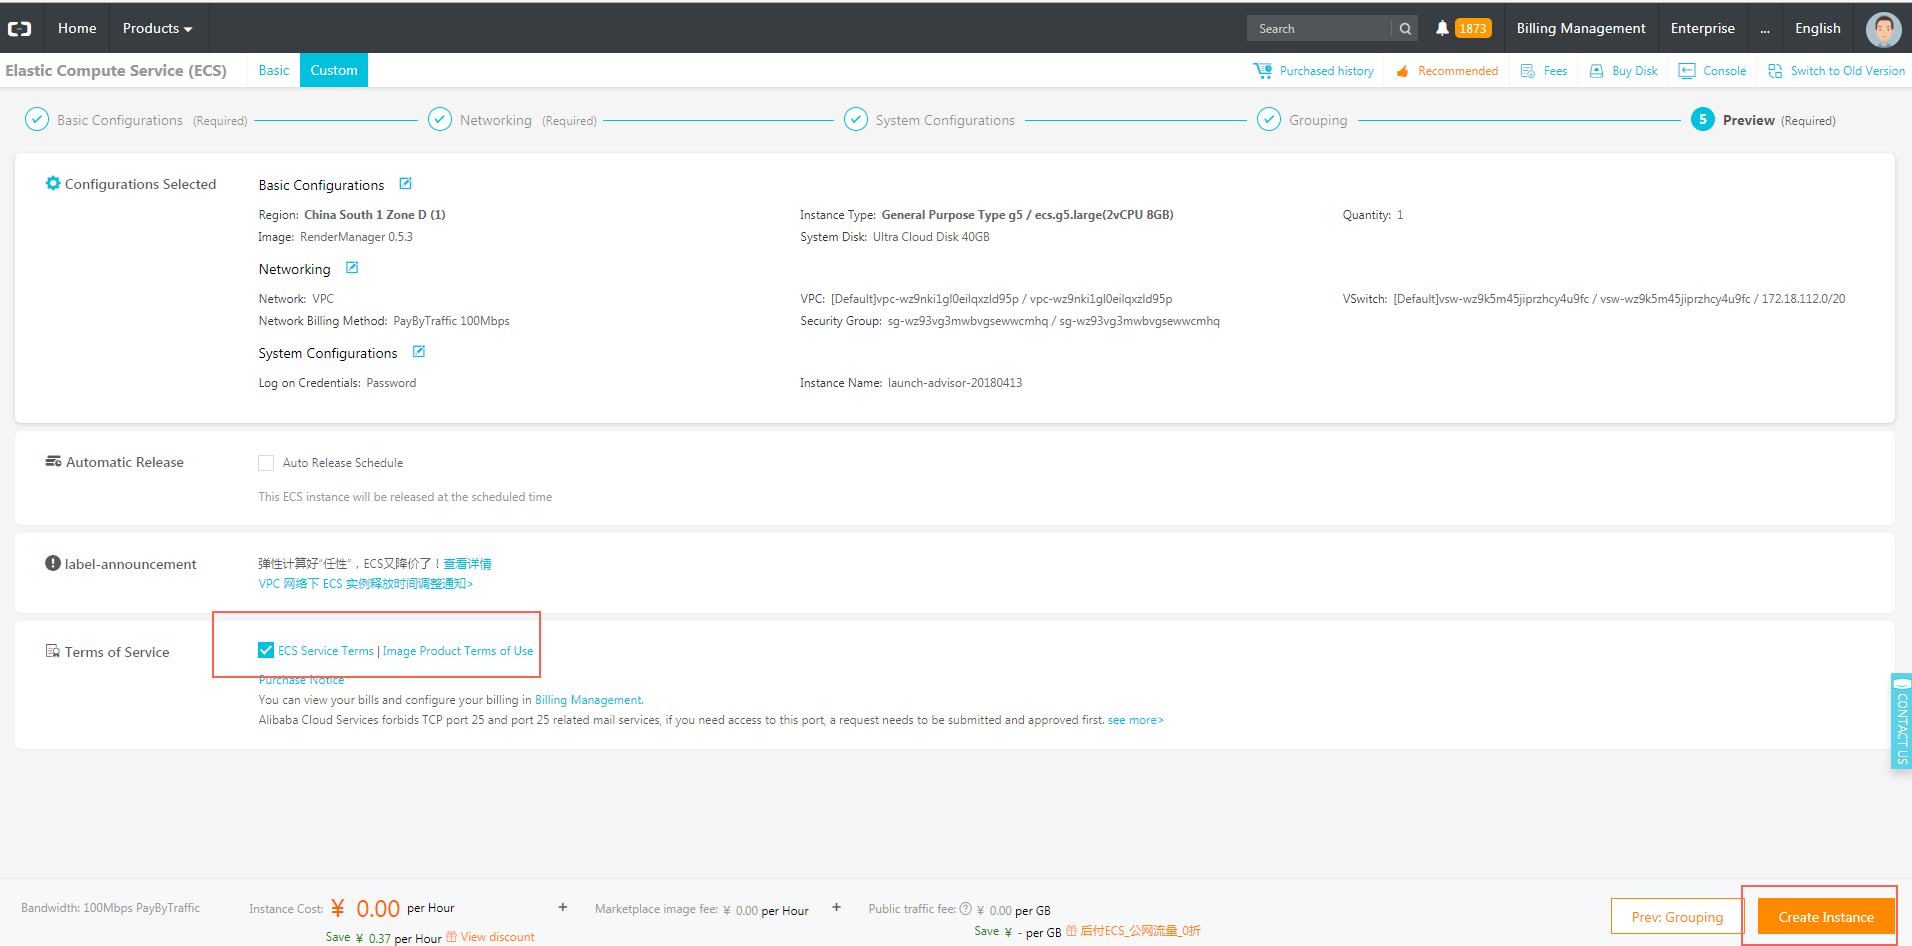Click the Fees icon
Image resolution: width=1912 pixels, height=946 pixels.
1528,71
